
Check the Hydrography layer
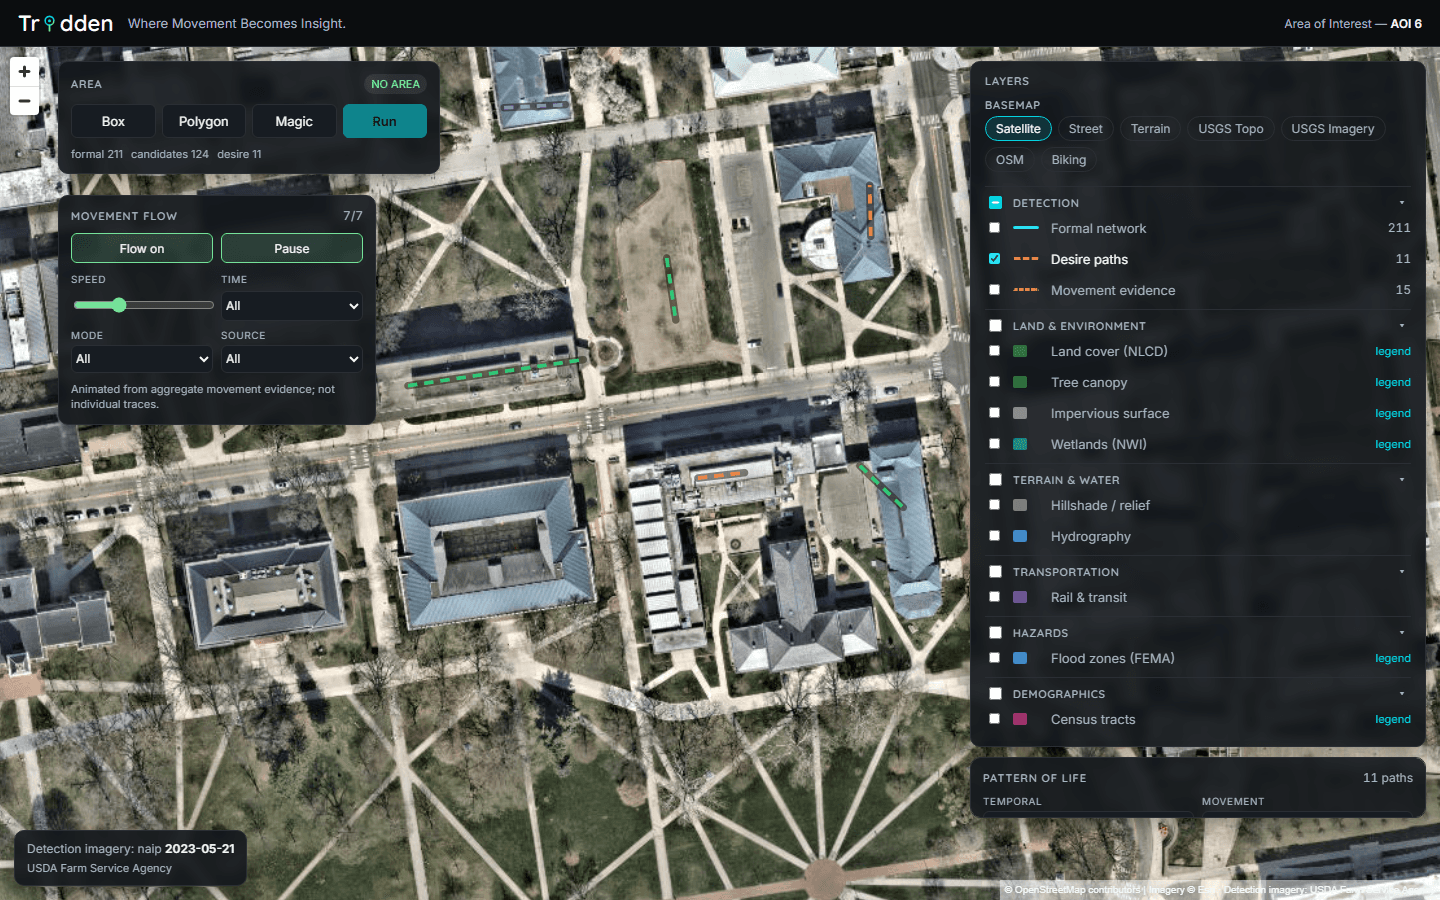pos(994,535)
